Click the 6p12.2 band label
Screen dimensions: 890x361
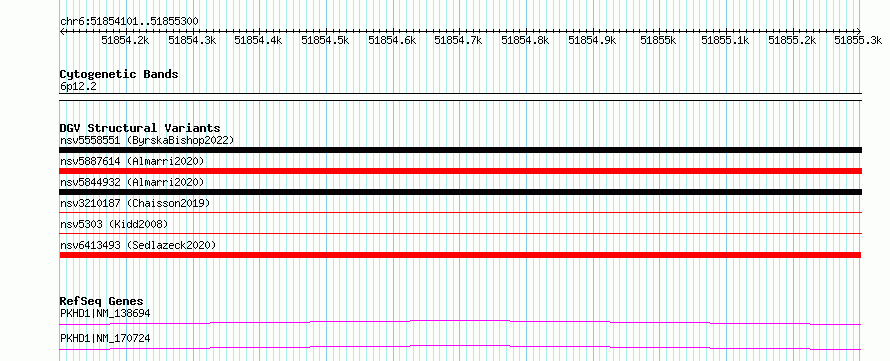[x=77, y=87]
